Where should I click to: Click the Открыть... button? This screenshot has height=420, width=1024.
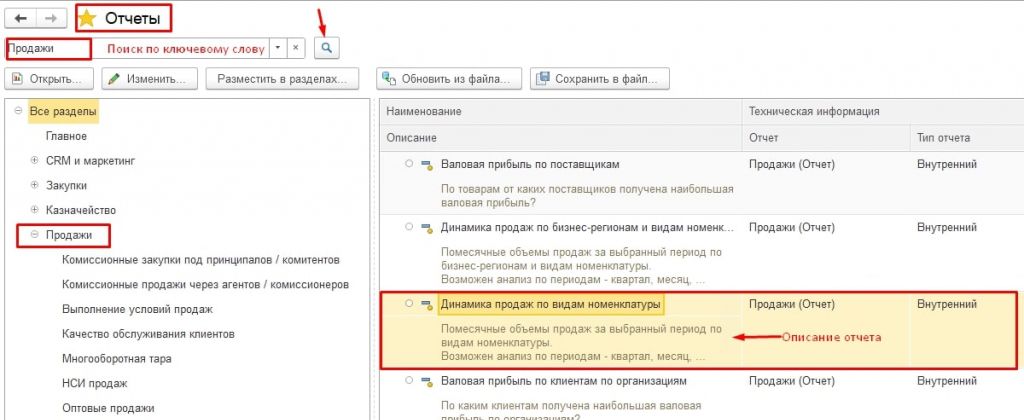click(49, 79)
